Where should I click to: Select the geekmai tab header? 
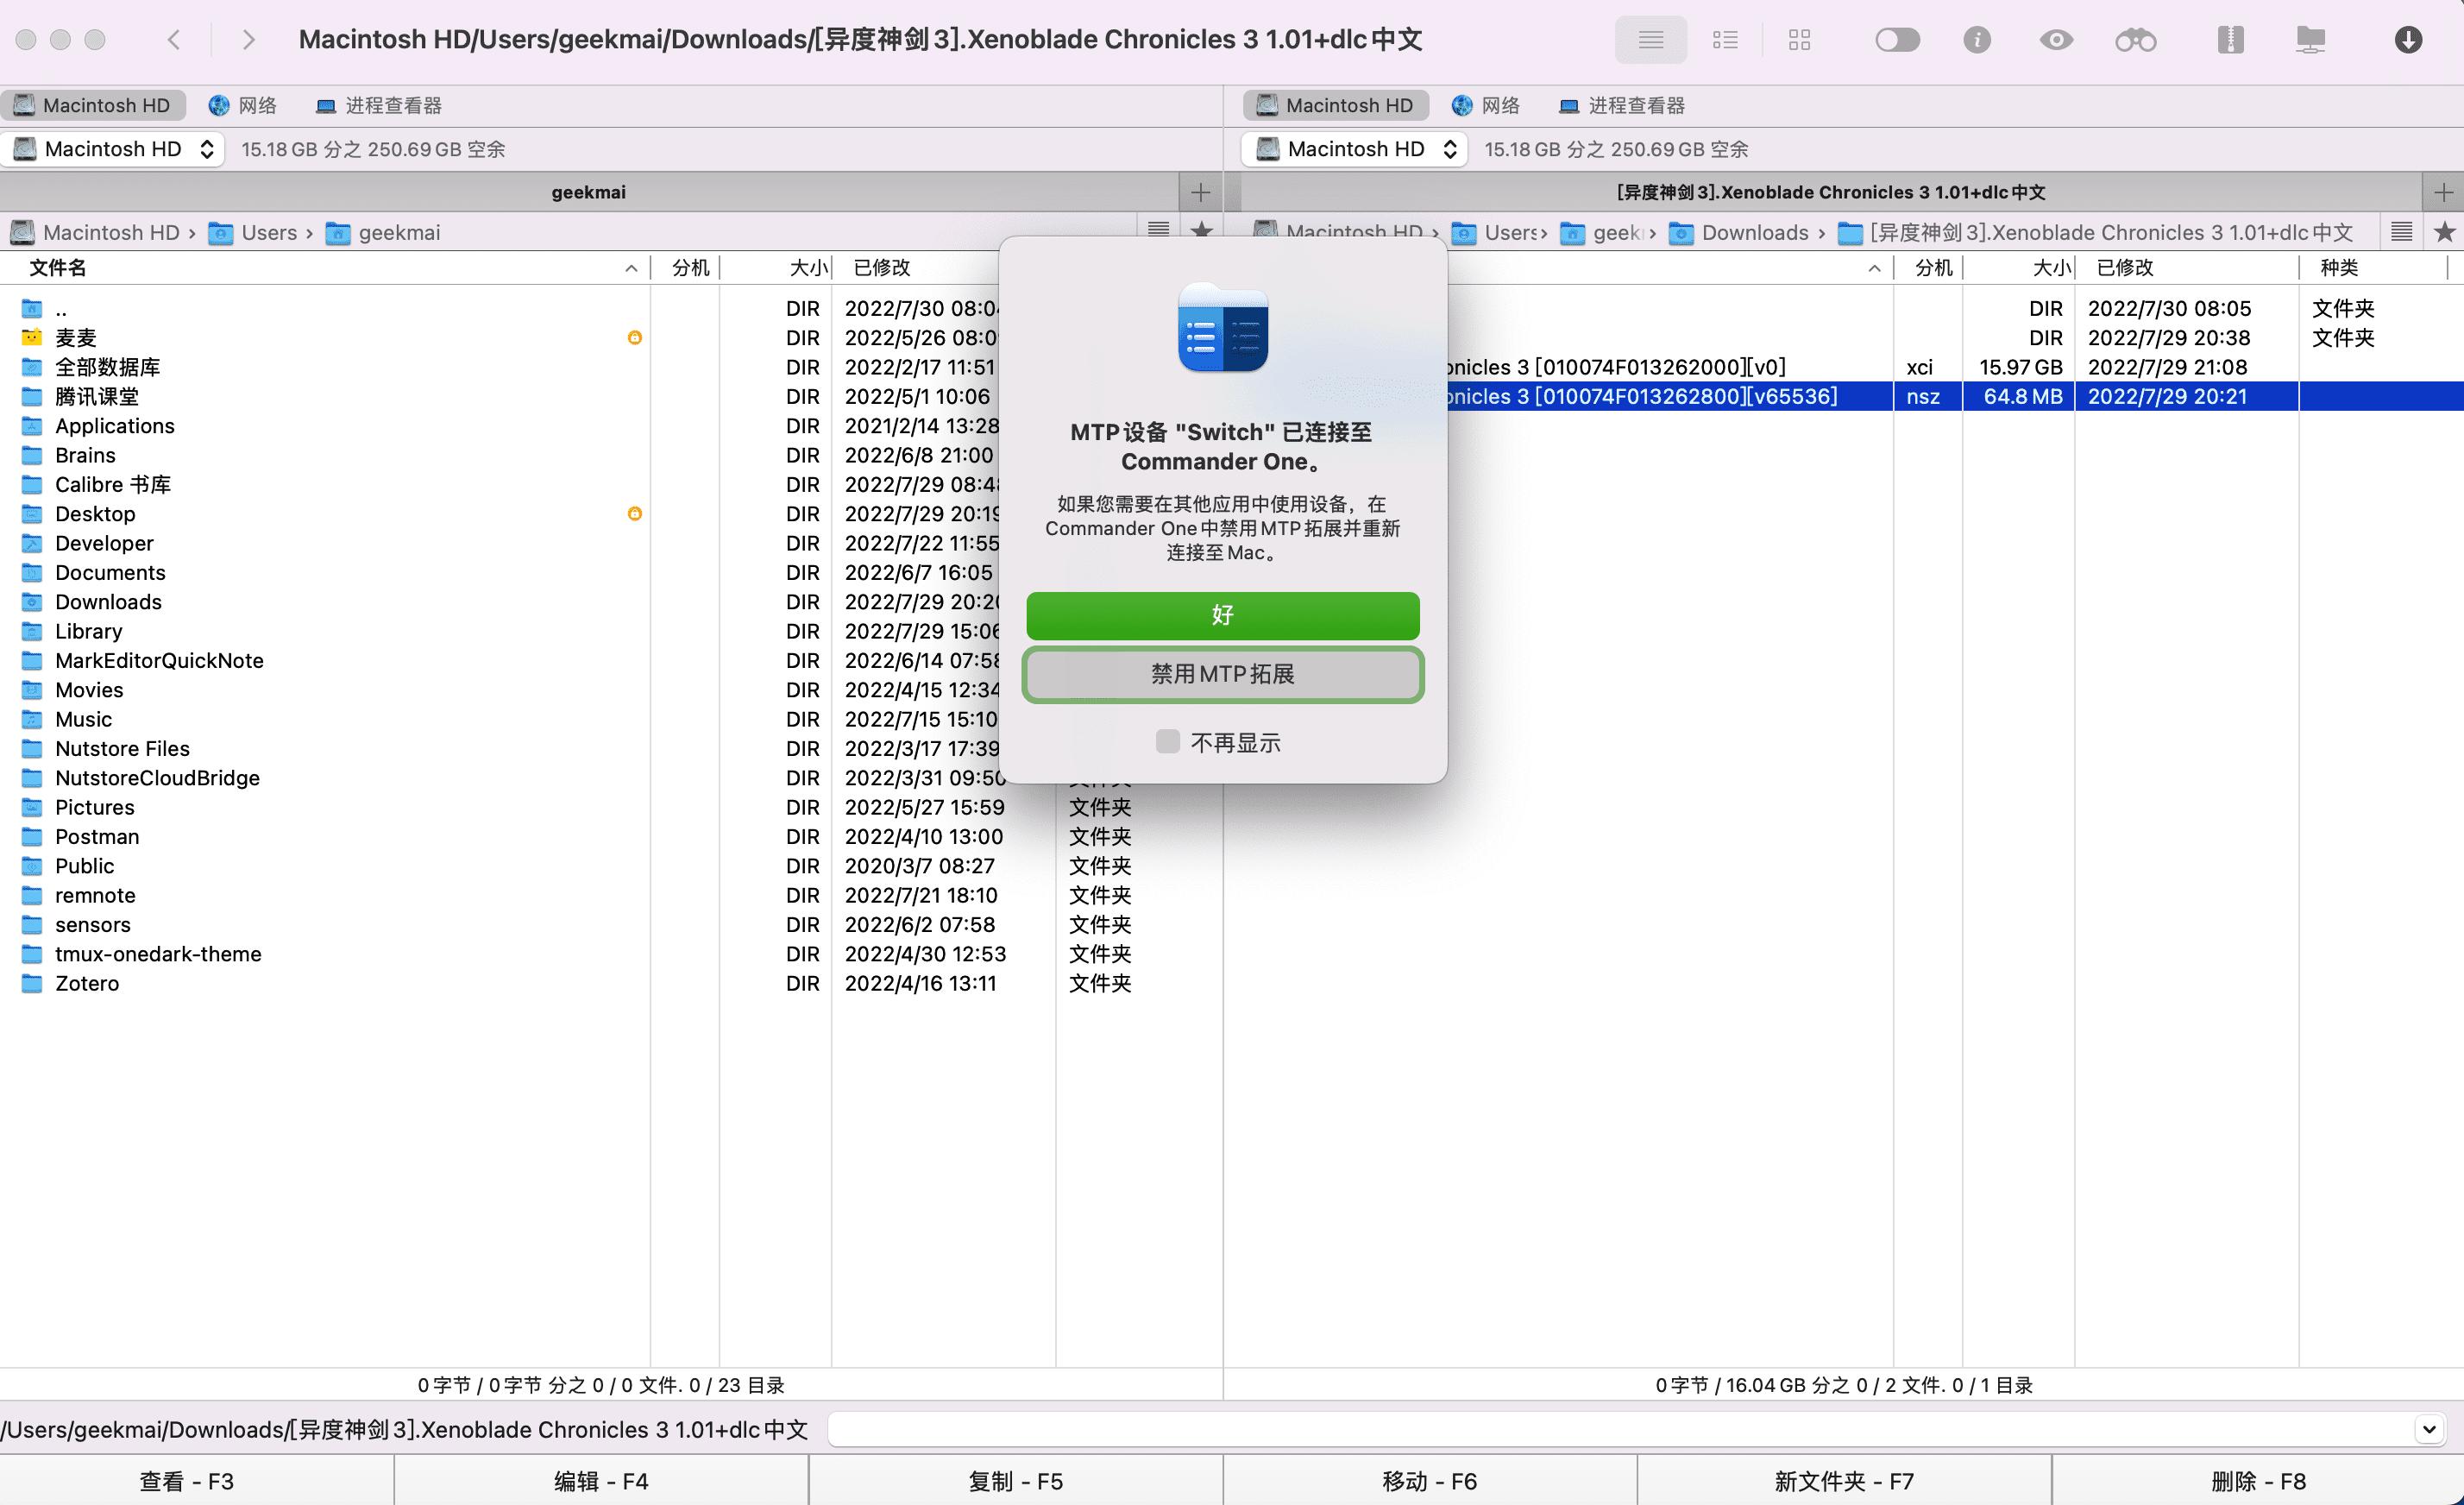pyautogui.click(x=588, y=191)
